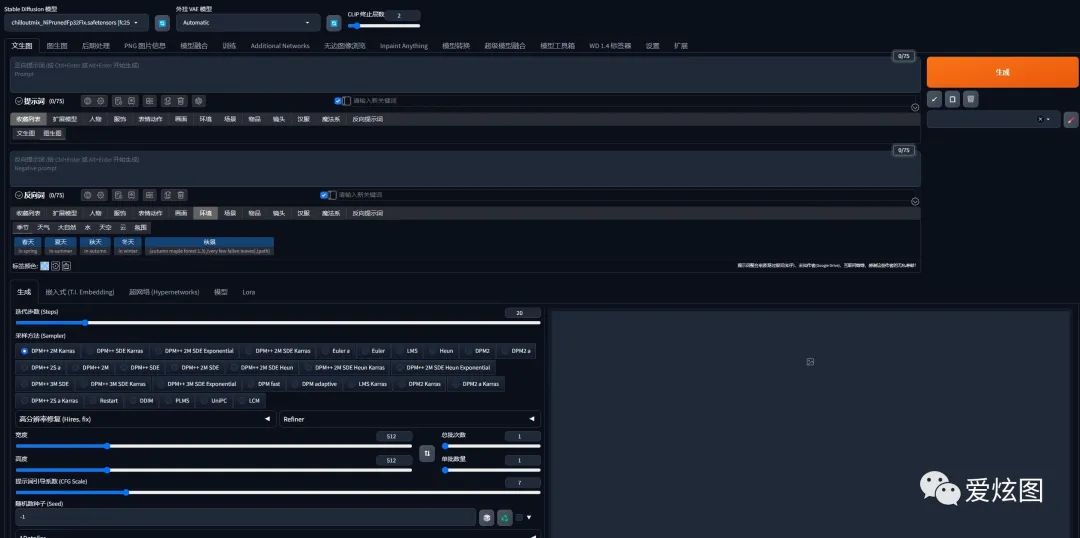Expand the Refiner section
Screen dimensions: 1080x538
click(x=410, y=419)
